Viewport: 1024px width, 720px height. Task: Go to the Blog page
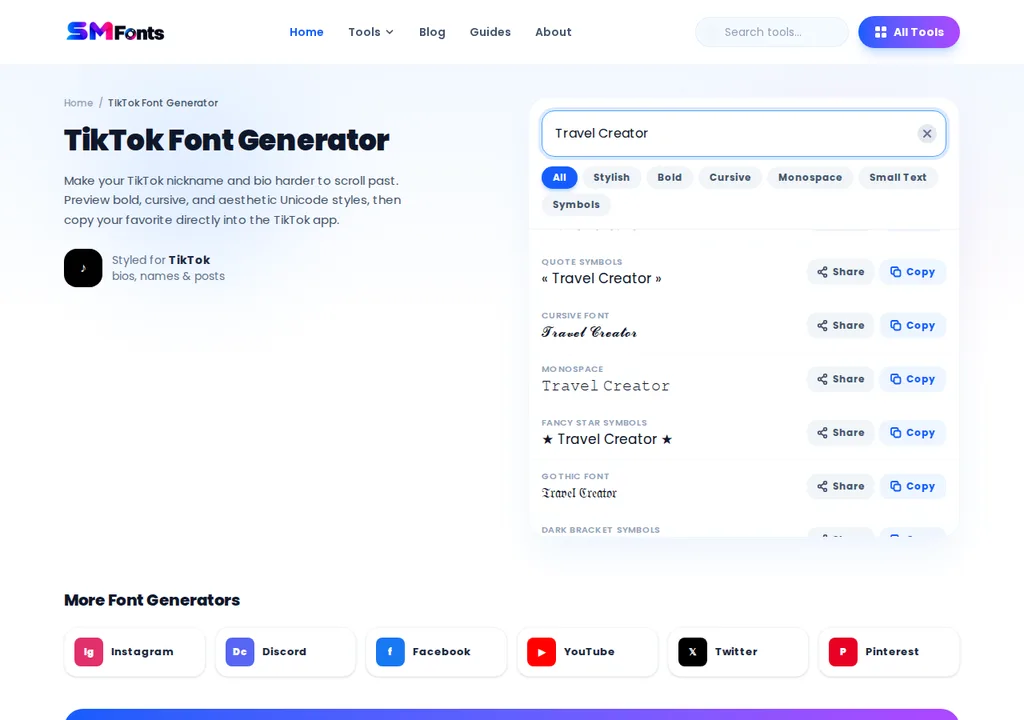tap(432, 32)
